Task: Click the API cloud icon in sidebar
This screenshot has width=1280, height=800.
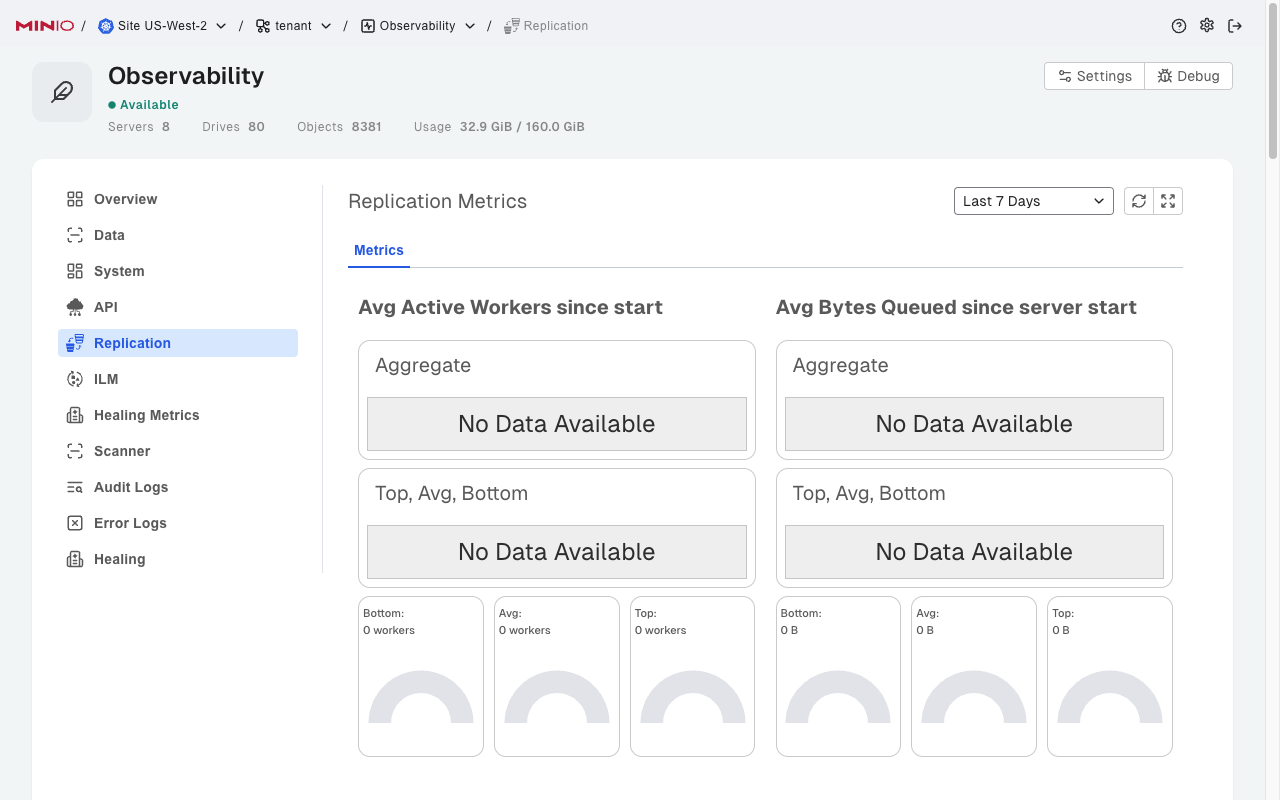Action: pos(75,307)
